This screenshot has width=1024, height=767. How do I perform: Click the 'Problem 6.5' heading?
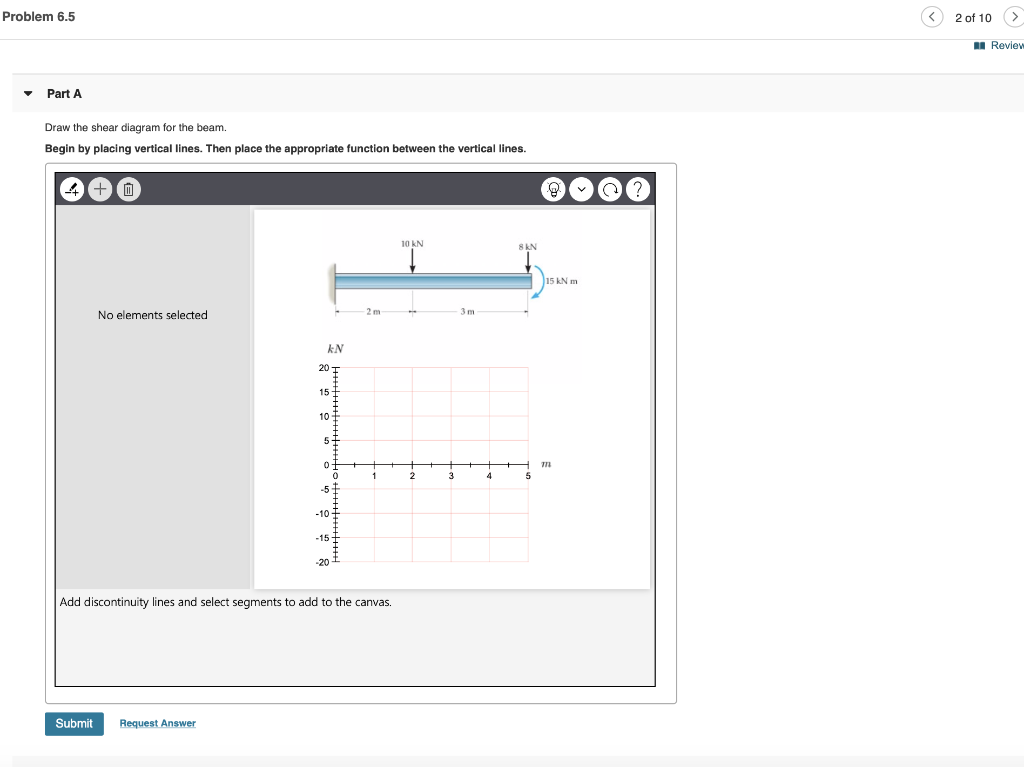[39, 17]
